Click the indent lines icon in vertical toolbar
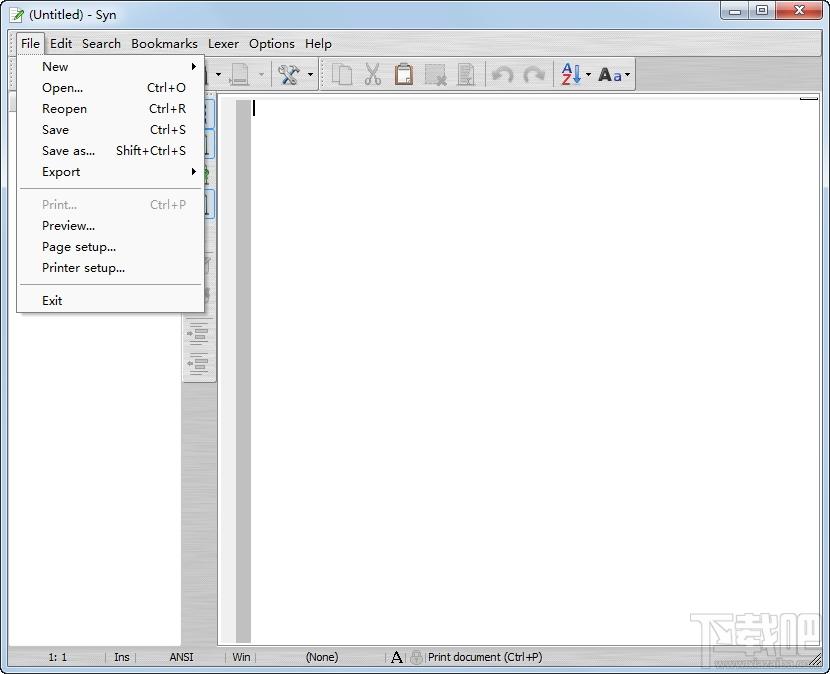The height and width of the screenshot is (674, 830). click(x=199, y=332)
